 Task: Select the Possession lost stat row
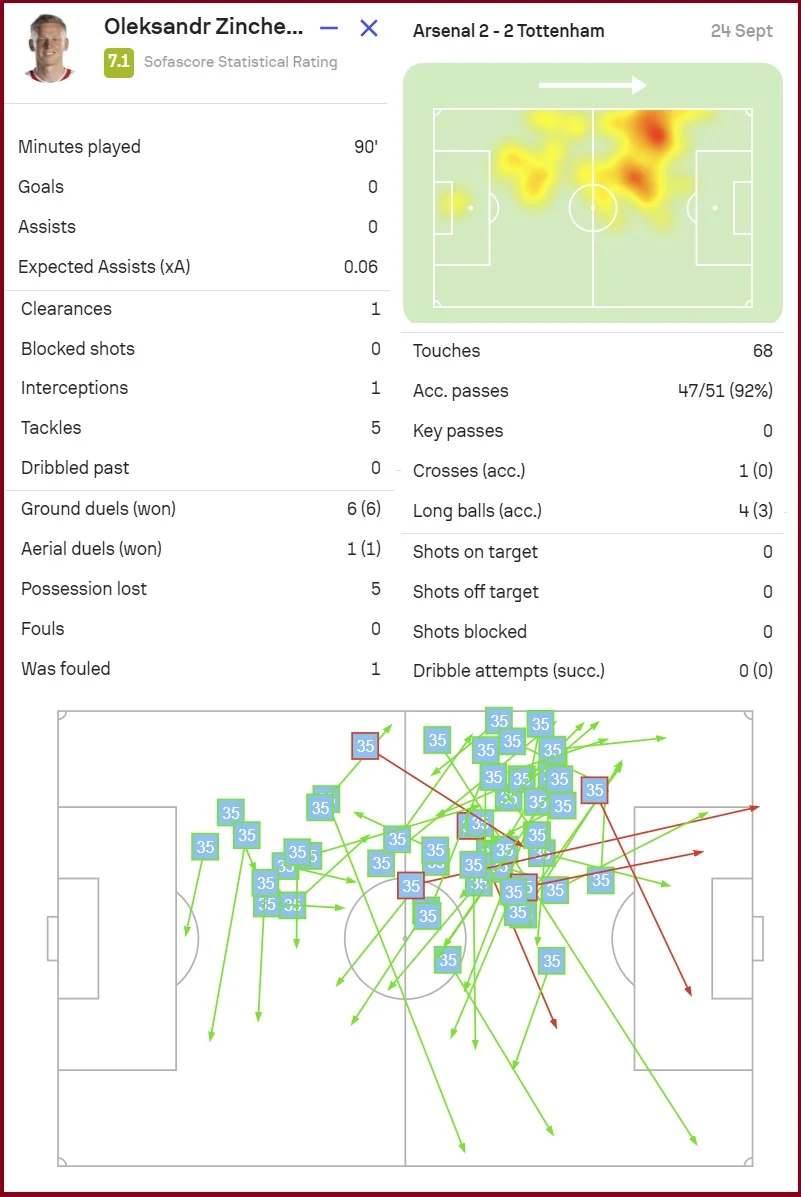coord(200,589)
